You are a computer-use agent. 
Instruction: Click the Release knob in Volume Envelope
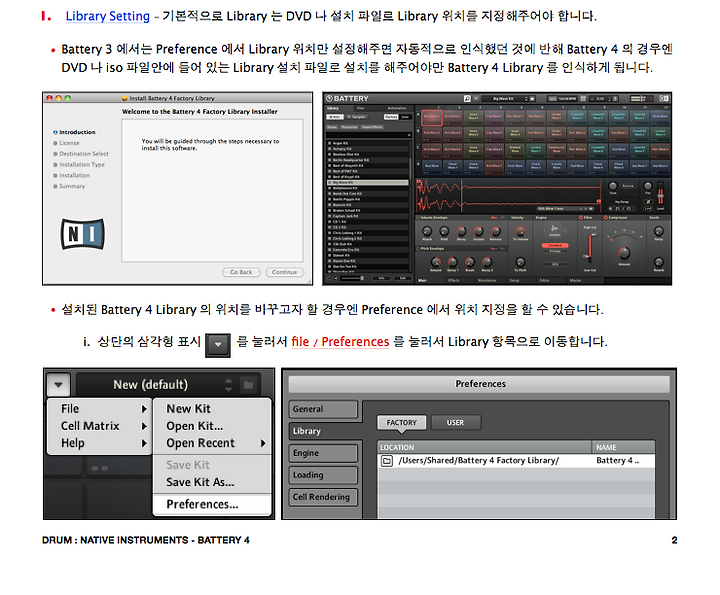496,231
